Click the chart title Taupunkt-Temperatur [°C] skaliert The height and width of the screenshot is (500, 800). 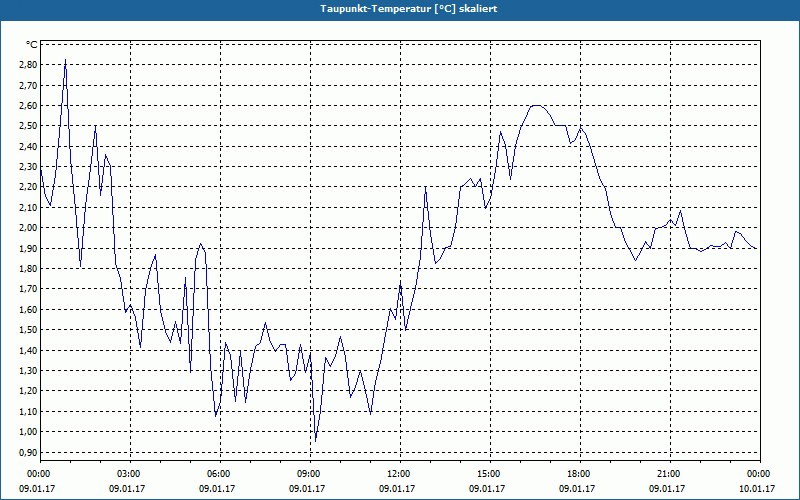[409, 9]
